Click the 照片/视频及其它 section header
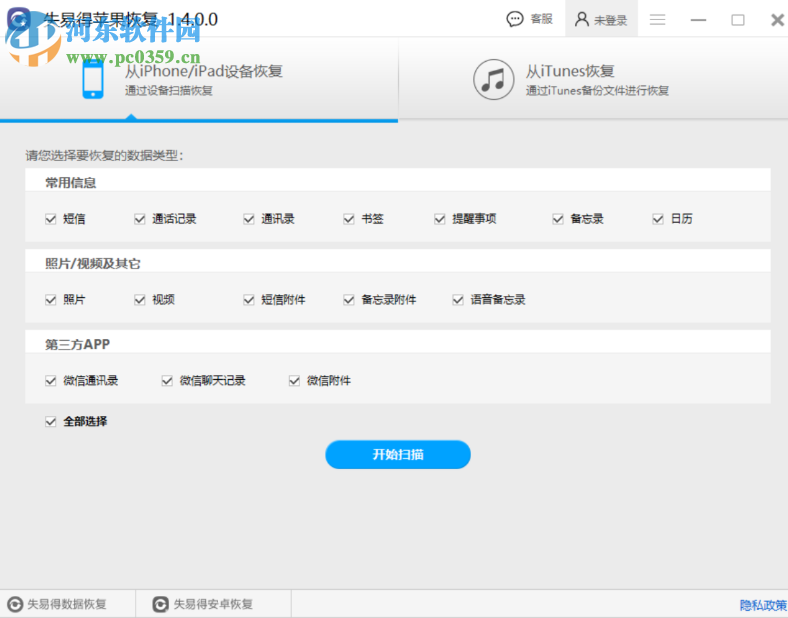This screenshot has width=788, height=618. click(x=93, y=264)
